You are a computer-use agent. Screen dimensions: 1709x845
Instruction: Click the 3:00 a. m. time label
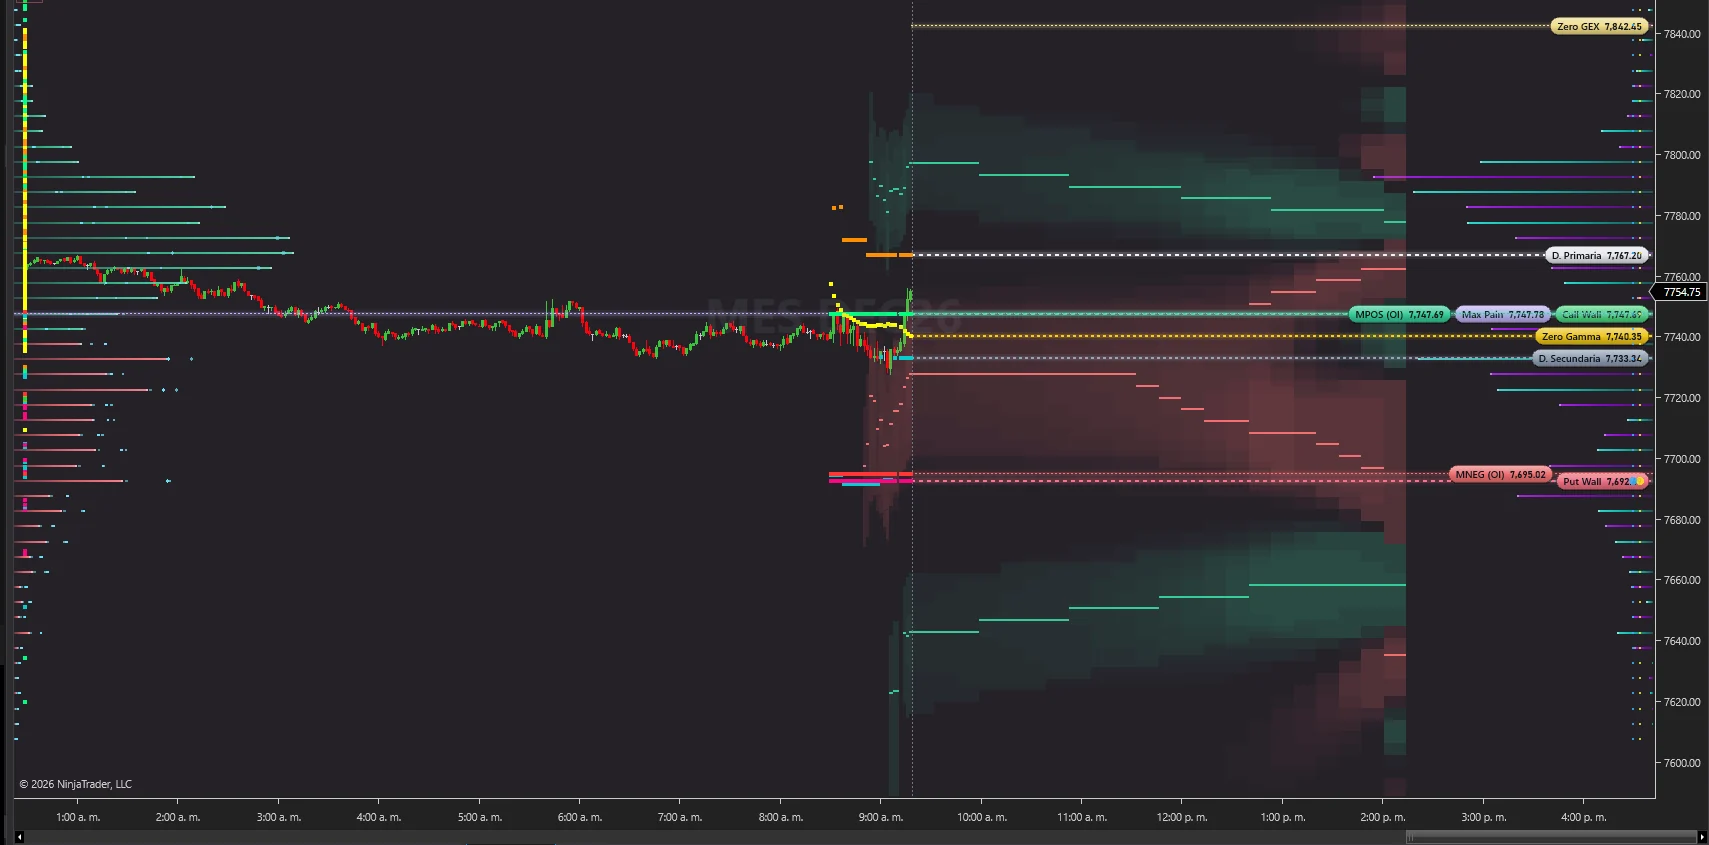pos(279,818)
